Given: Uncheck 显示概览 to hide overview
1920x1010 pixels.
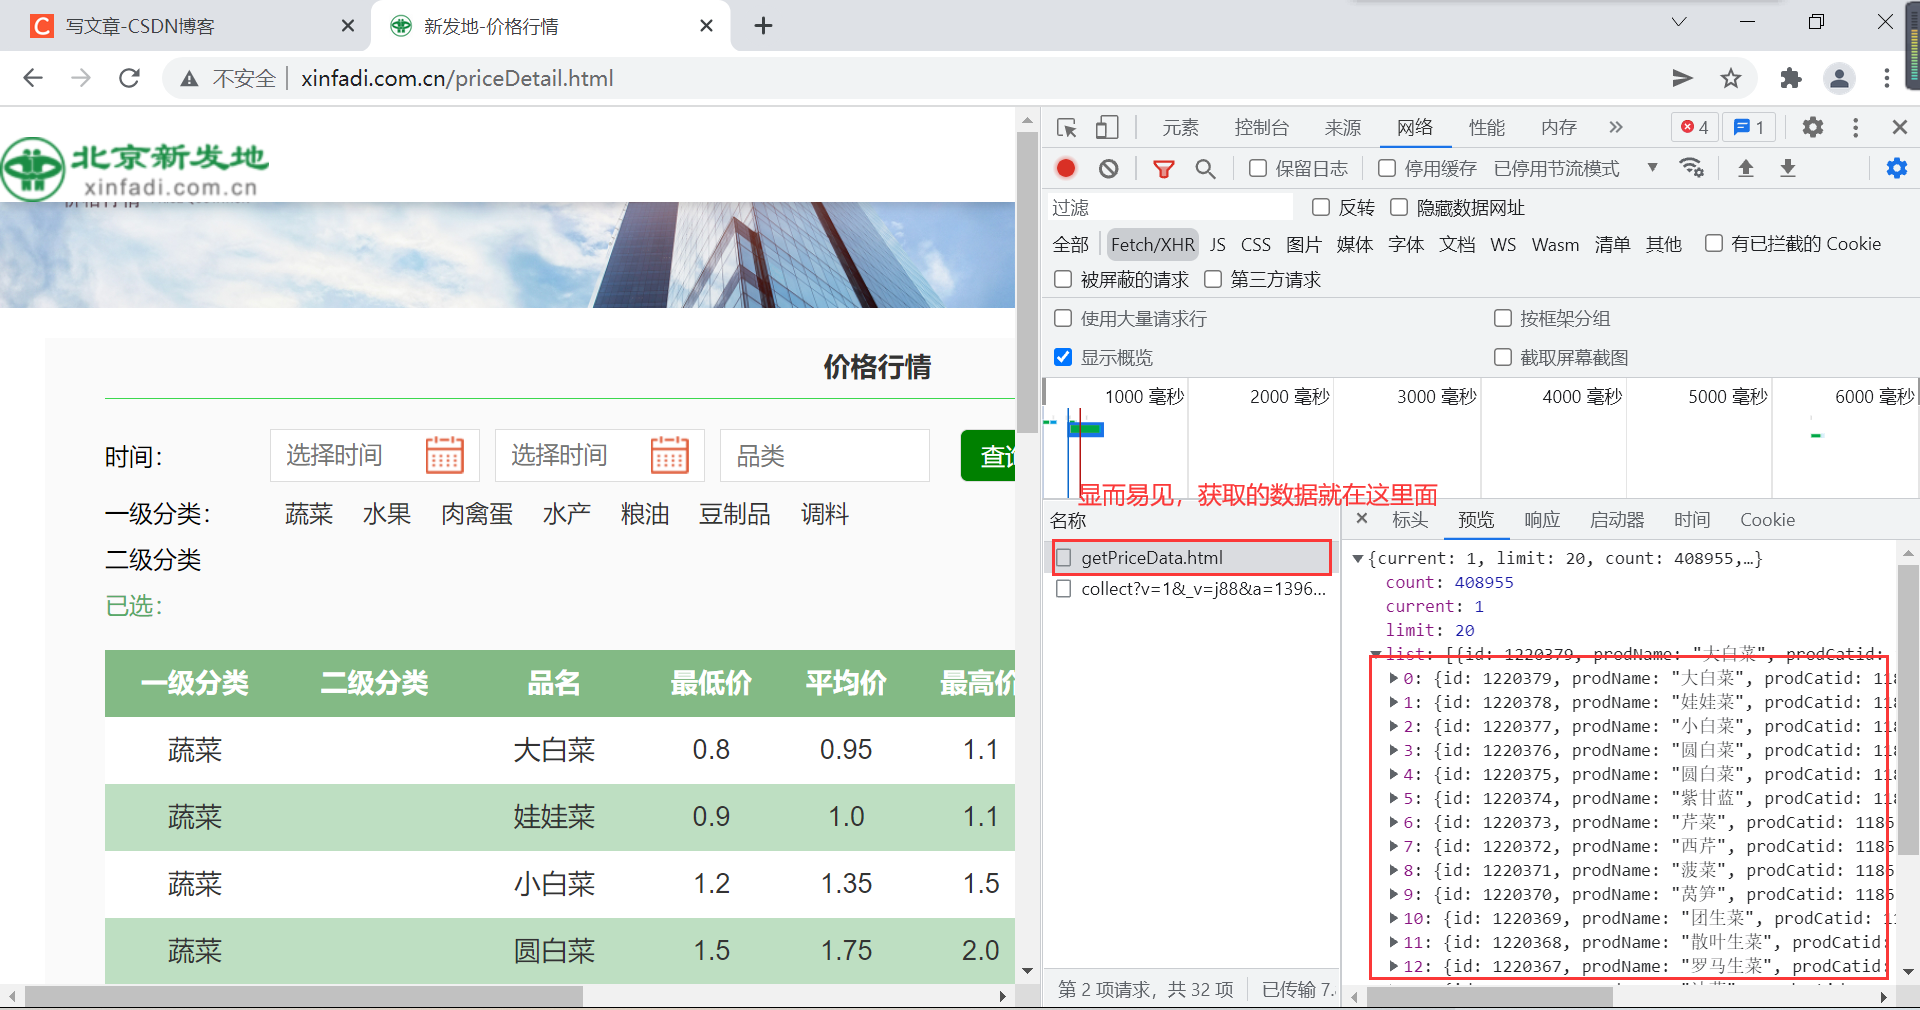Looking at the screenshot, I should 1063,357.
